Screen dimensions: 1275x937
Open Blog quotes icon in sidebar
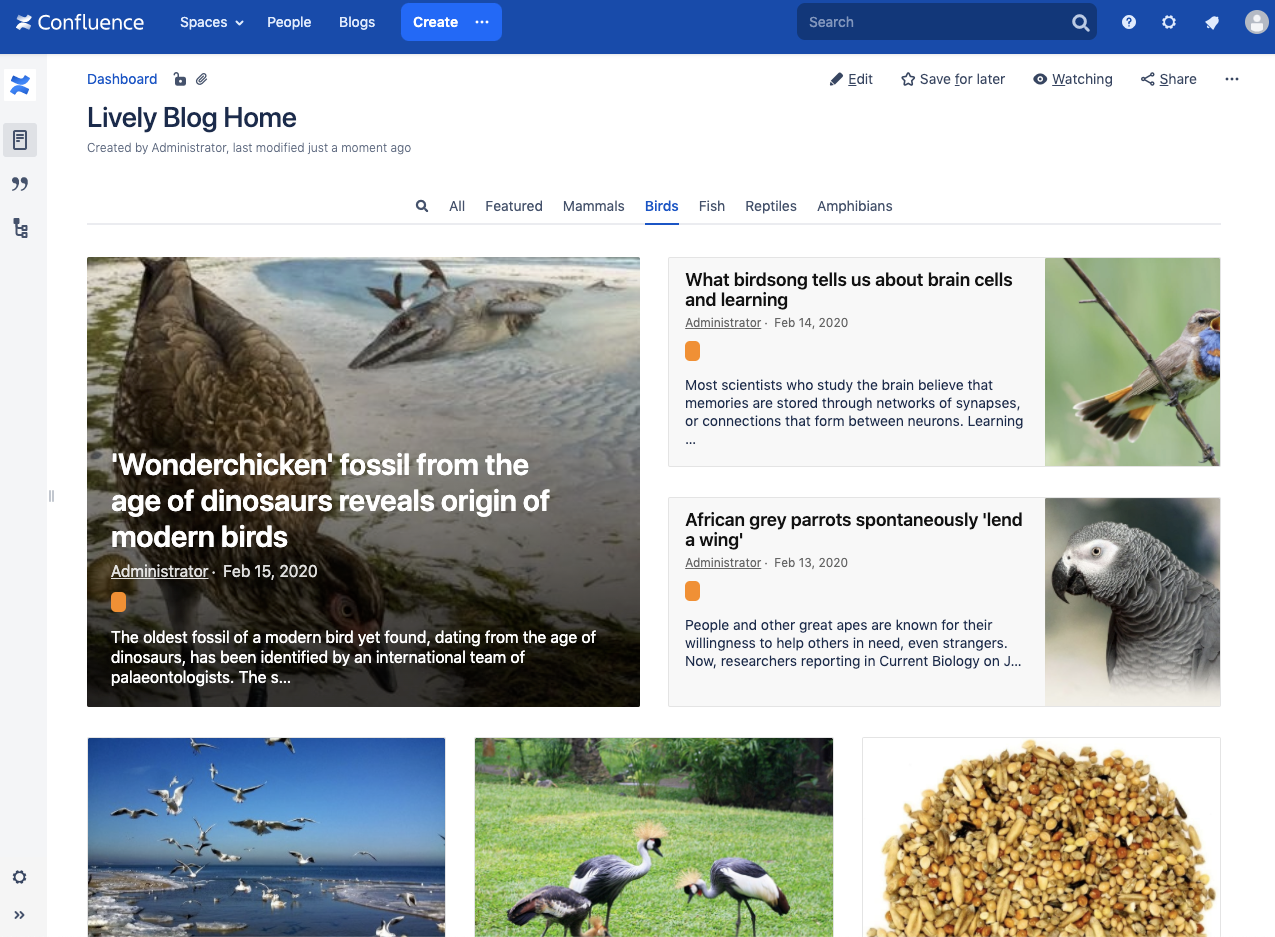click(x=20, y=184)
